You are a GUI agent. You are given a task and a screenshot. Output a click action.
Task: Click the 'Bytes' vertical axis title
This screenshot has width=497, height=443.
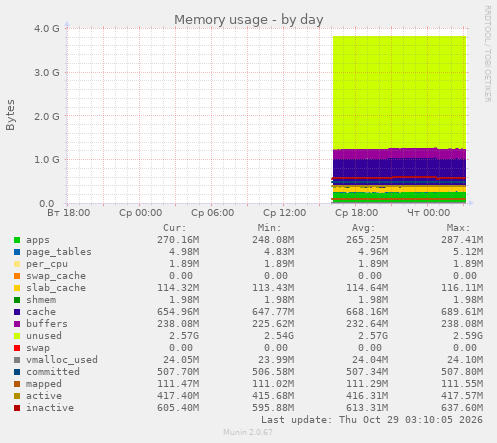coord(10,115)
